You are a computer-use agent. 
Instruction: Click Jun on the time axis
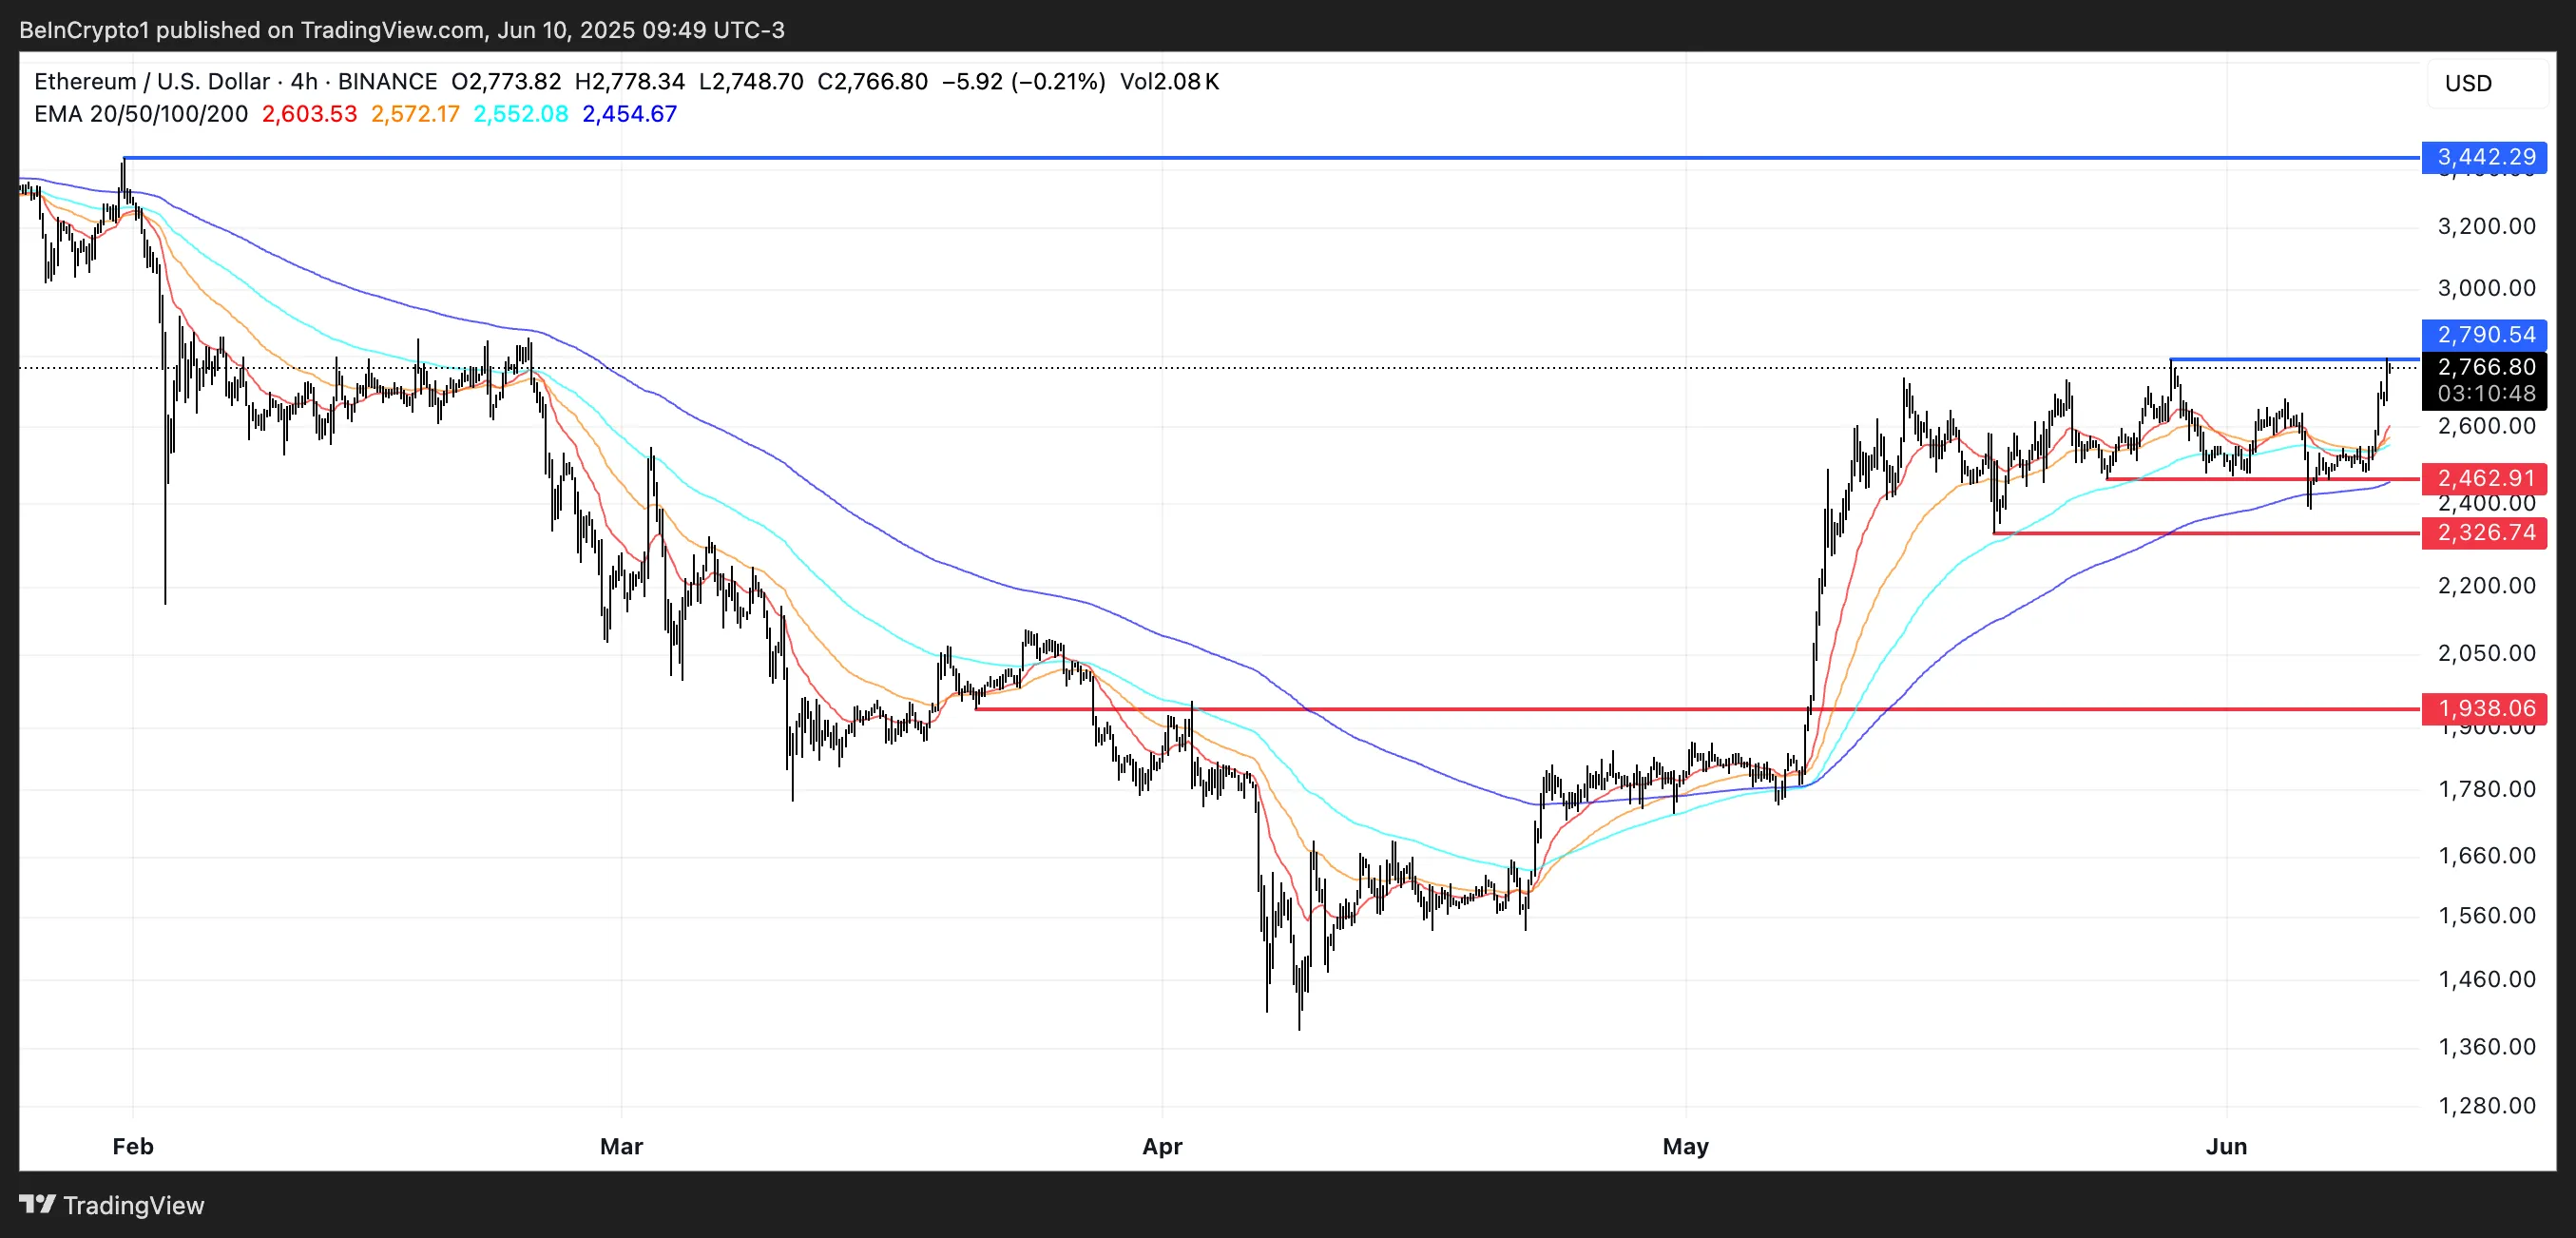pos(2227,1147)
